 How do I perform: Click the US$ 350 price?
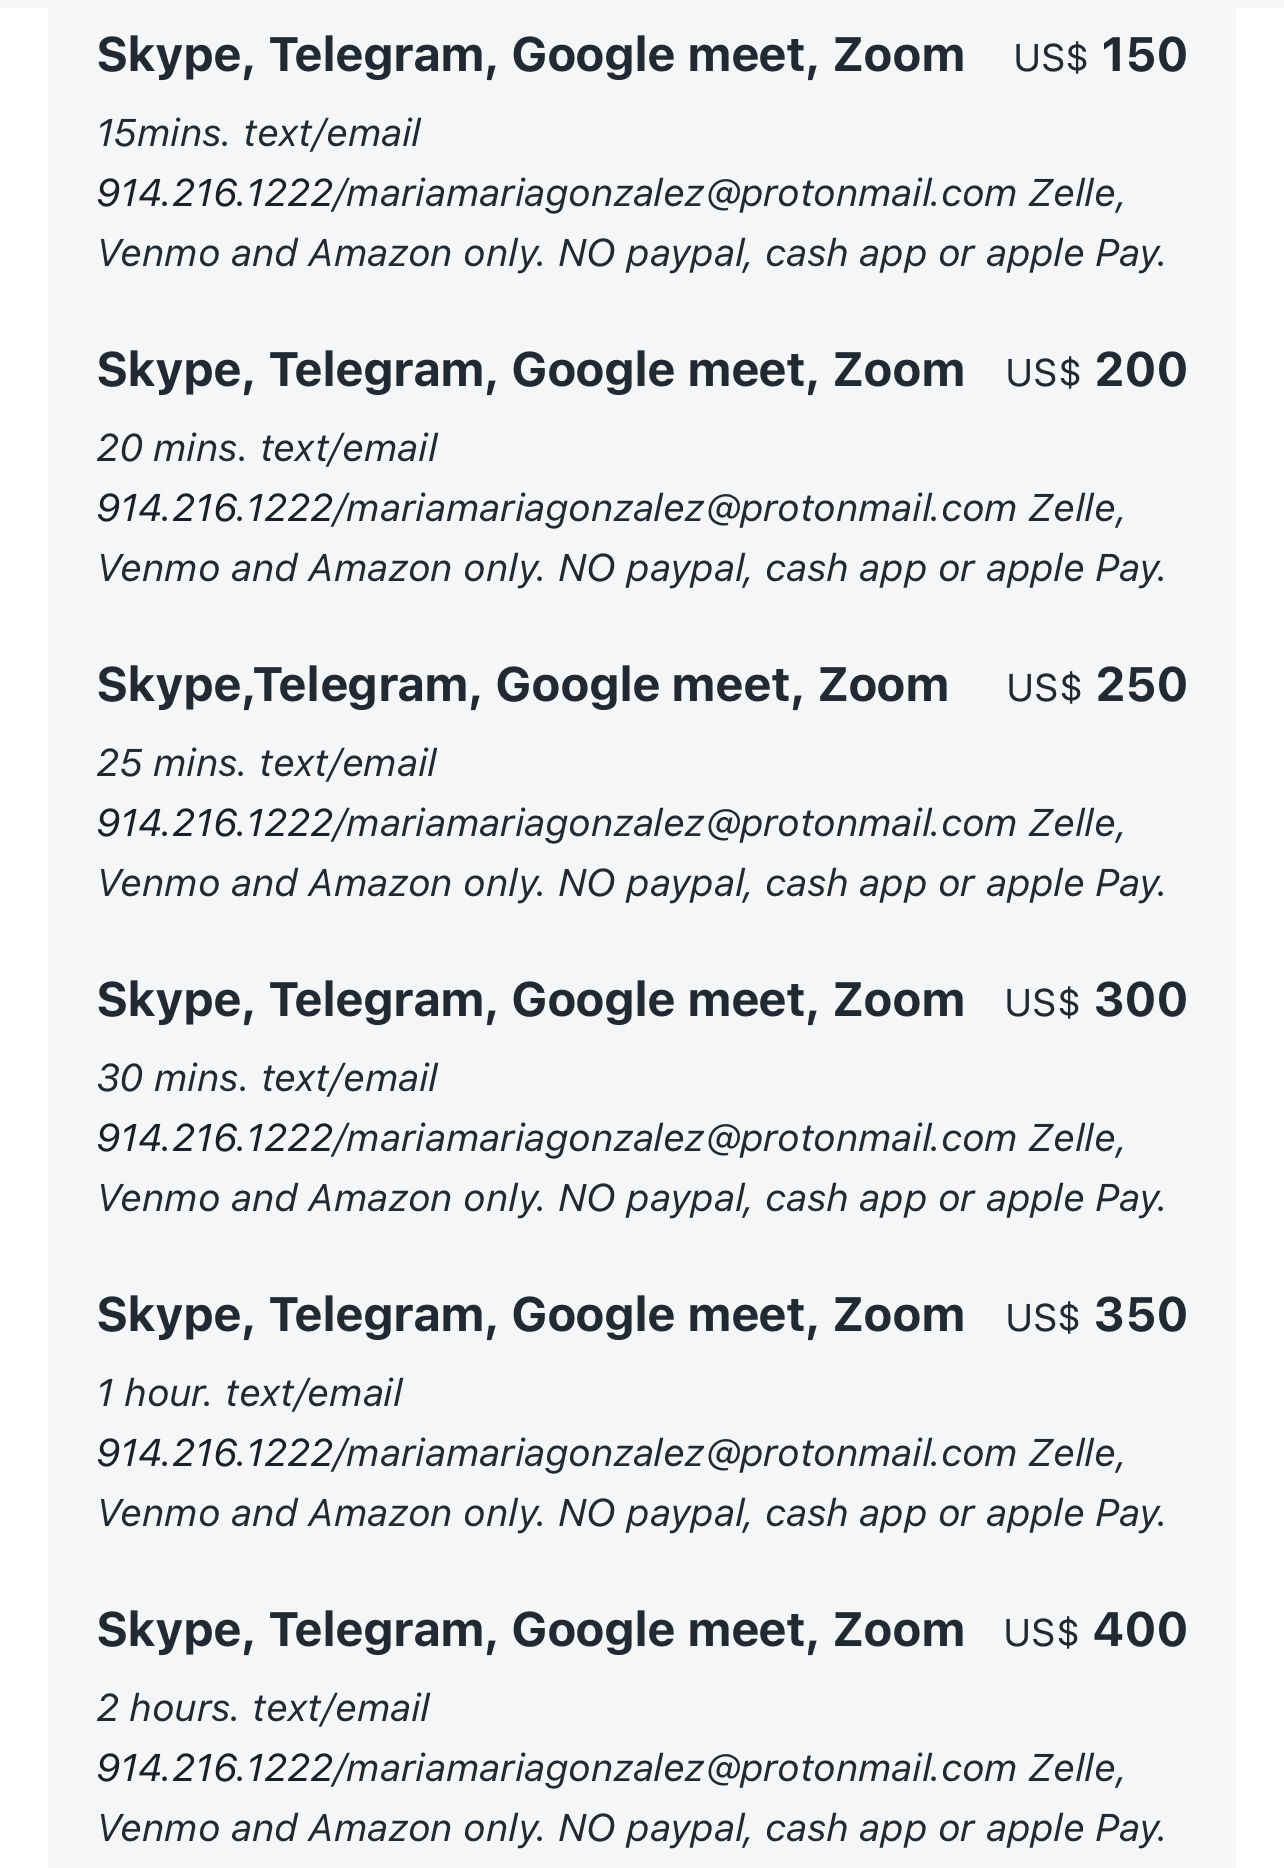tap(1097, 1316)
